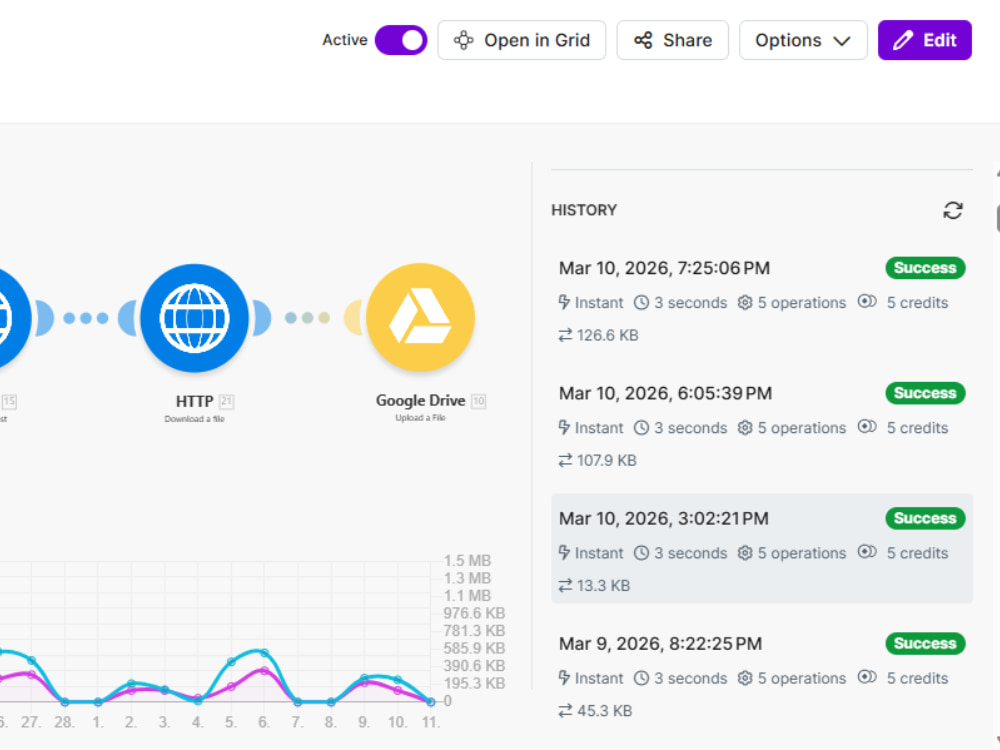Select the Google Drive module icon

pyautogui.click(x=420, y=318)
